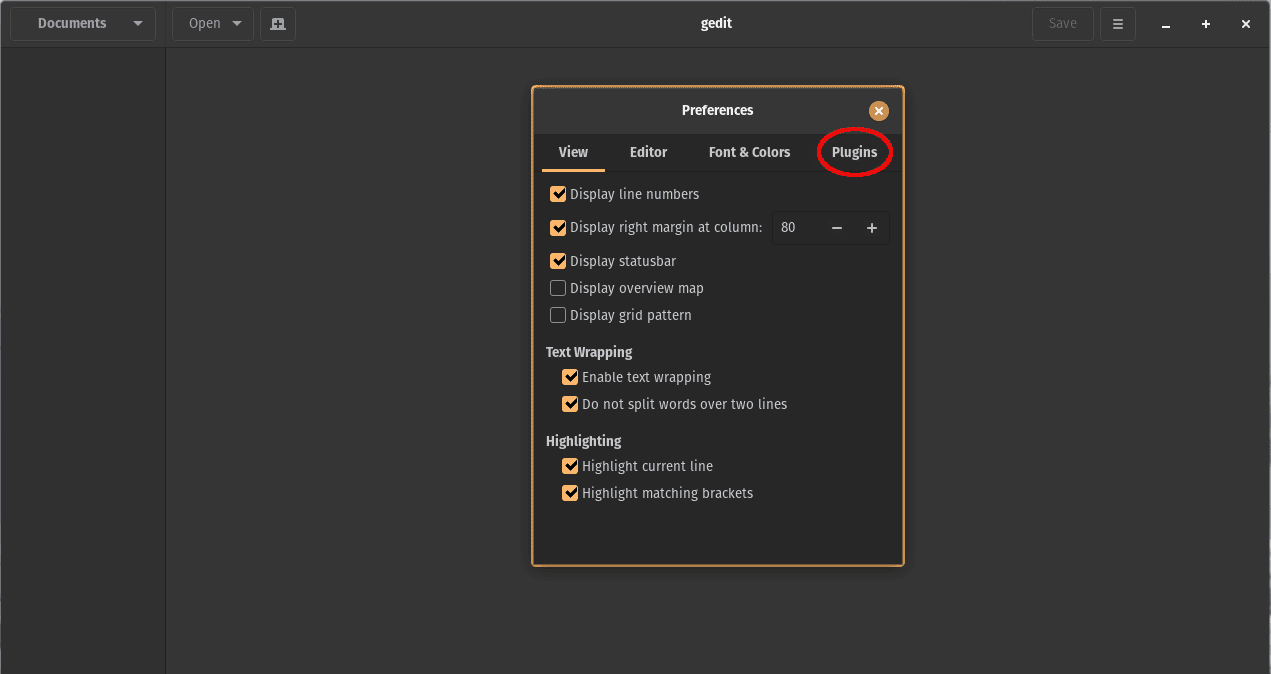The width and height of the screenshot is (1271, 674).
Task: Minimize the gedit window
Action: point(1166,24)
